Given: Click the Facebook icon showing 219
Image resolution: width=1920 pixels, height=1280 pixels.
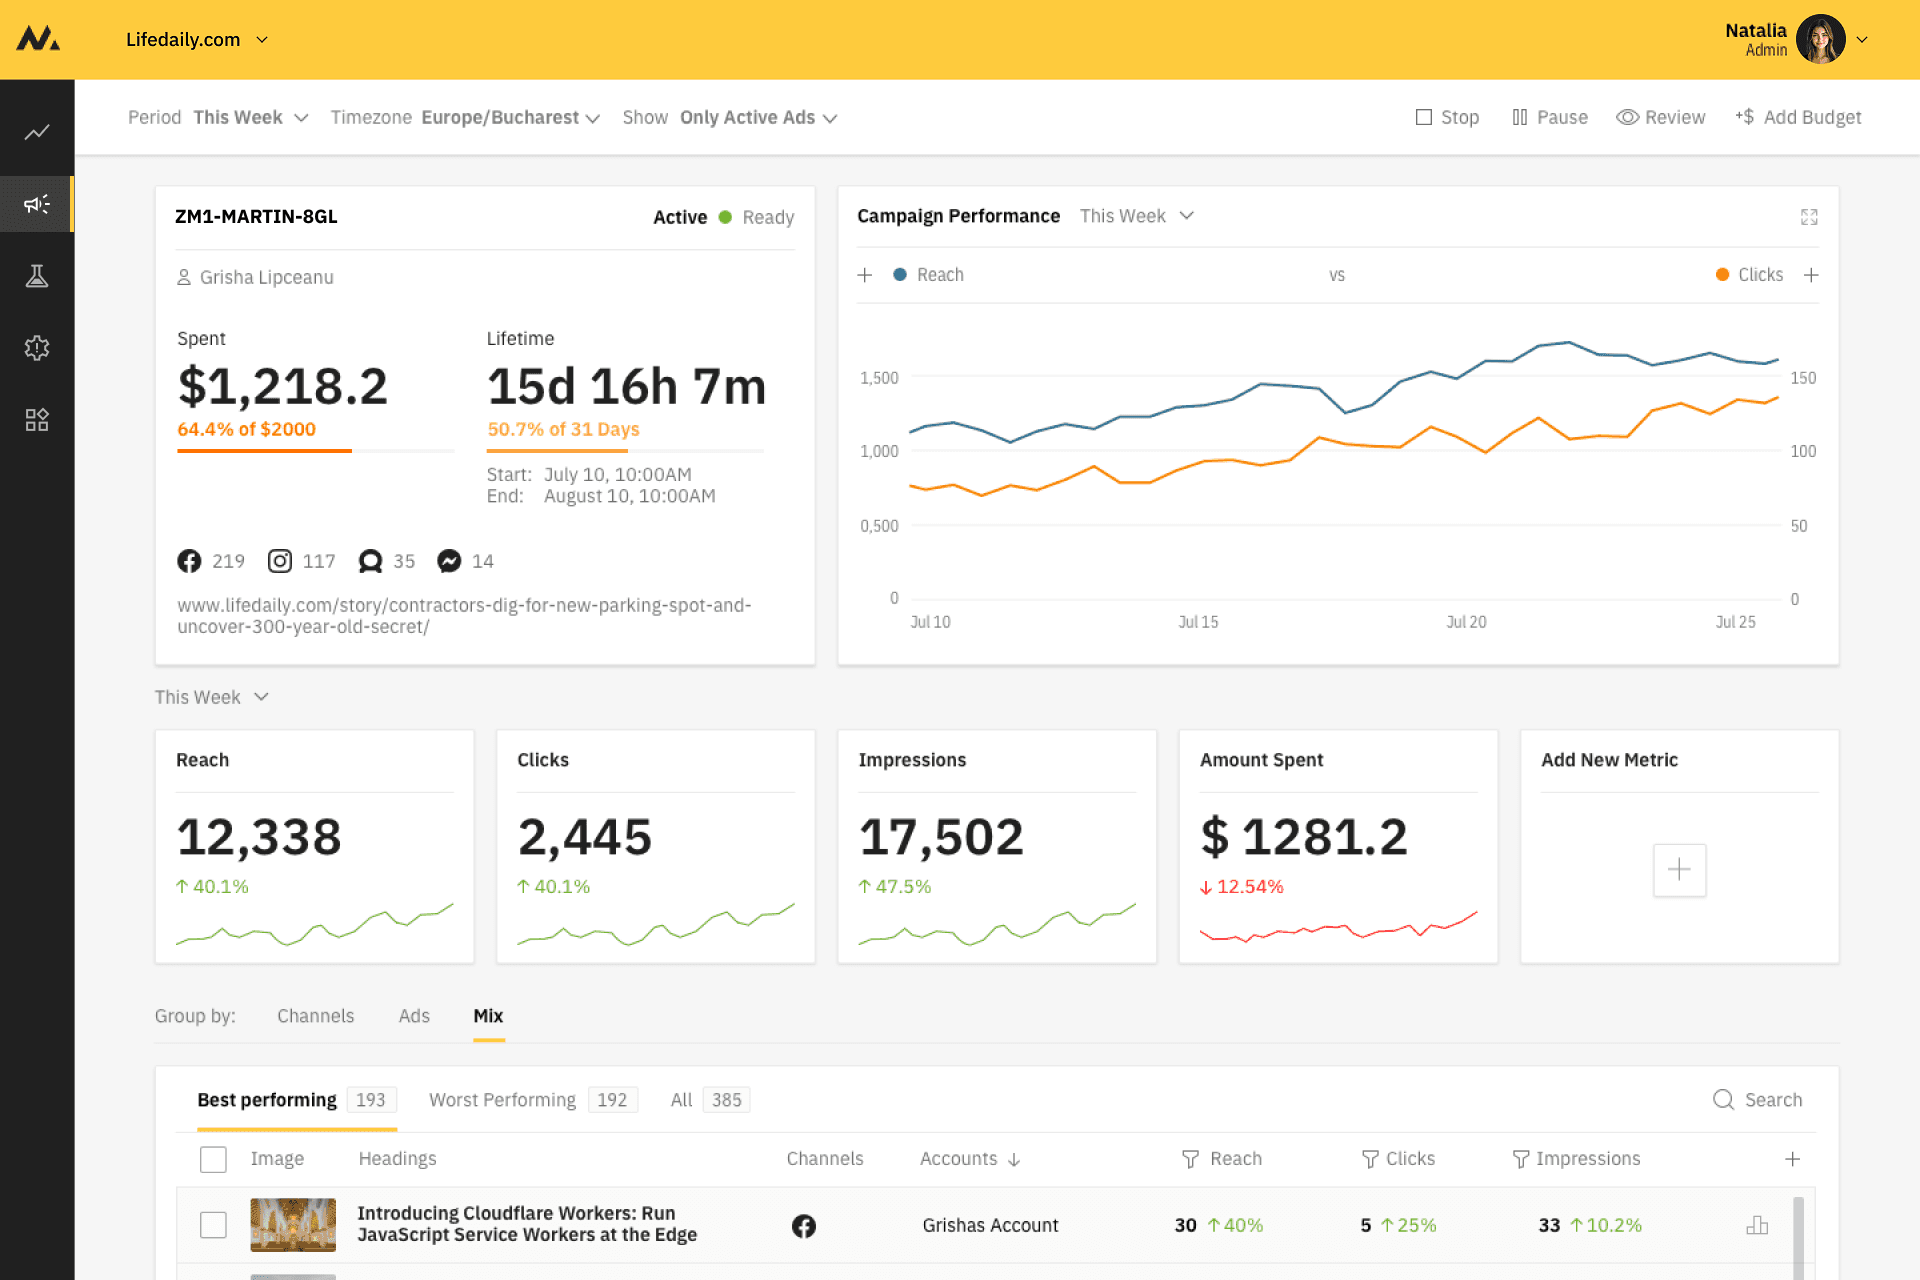Looking at the screenshot, I should [x=189, y=561].
